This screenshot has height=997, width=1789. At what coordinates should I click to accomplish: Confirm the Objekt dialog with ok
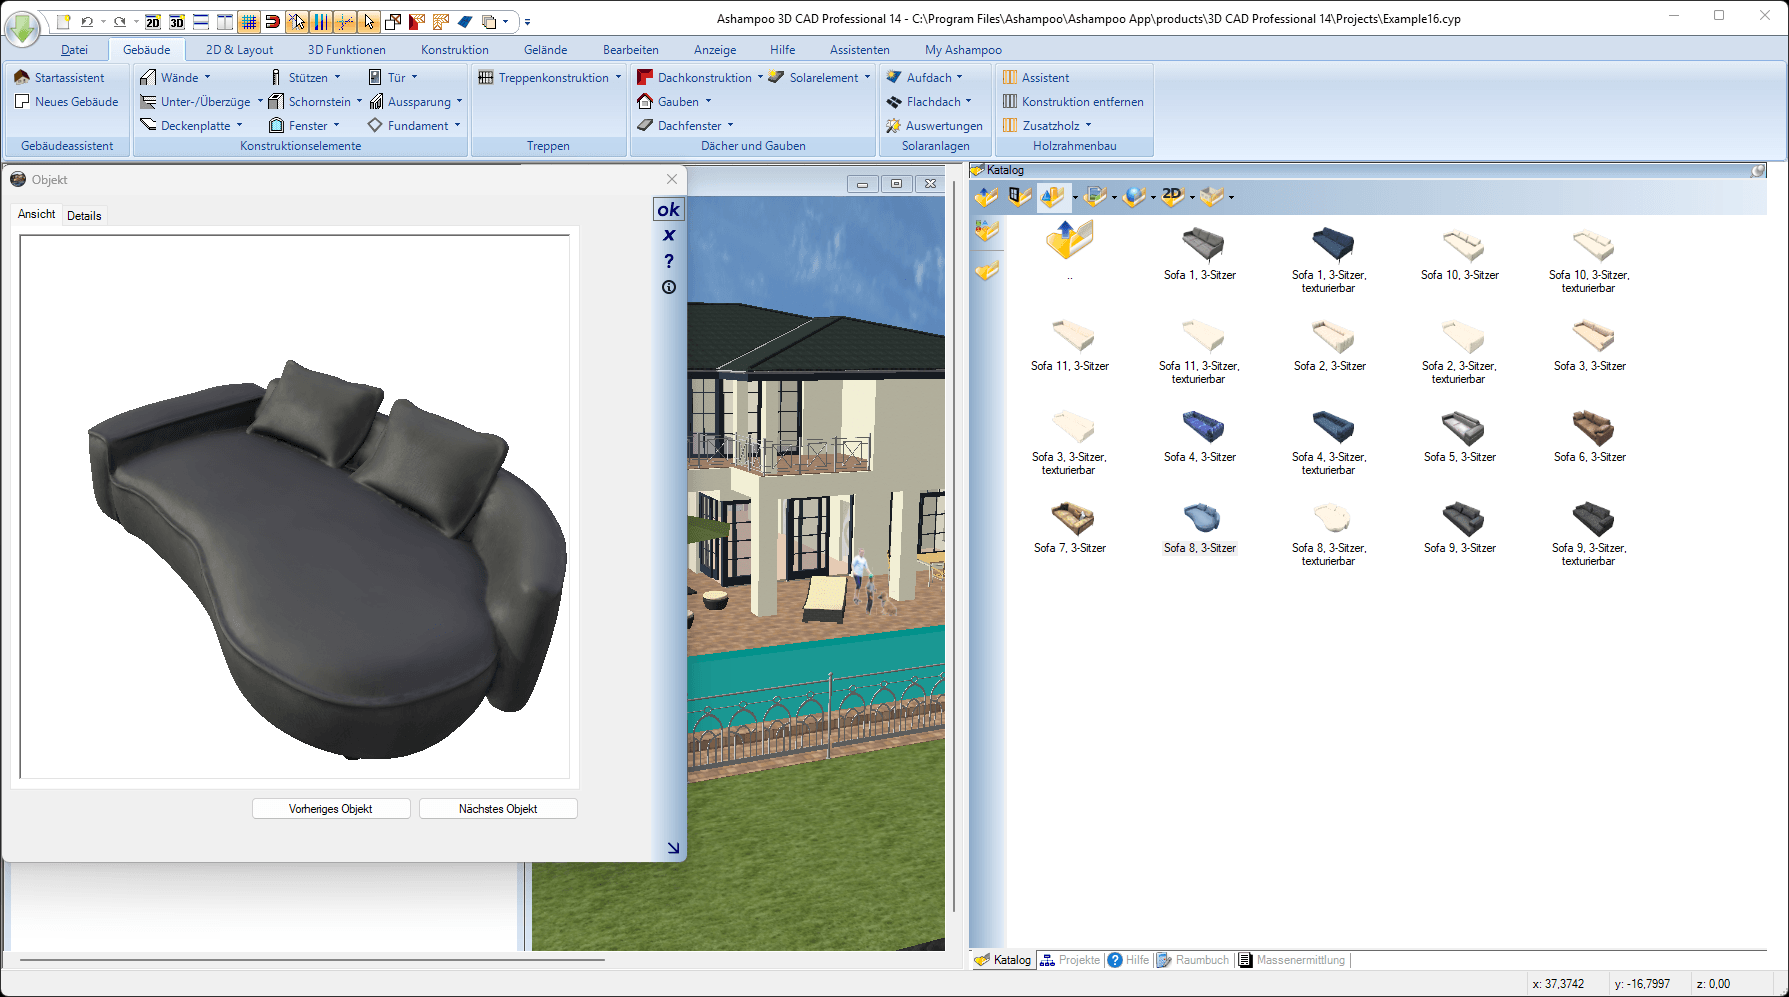pos(668,209)
